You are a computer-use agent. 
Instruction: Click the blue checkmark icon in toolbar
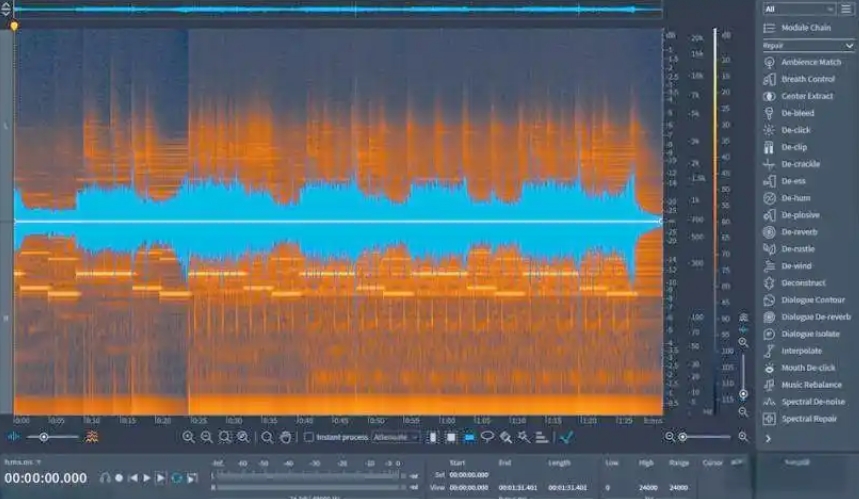coord(566,437)
